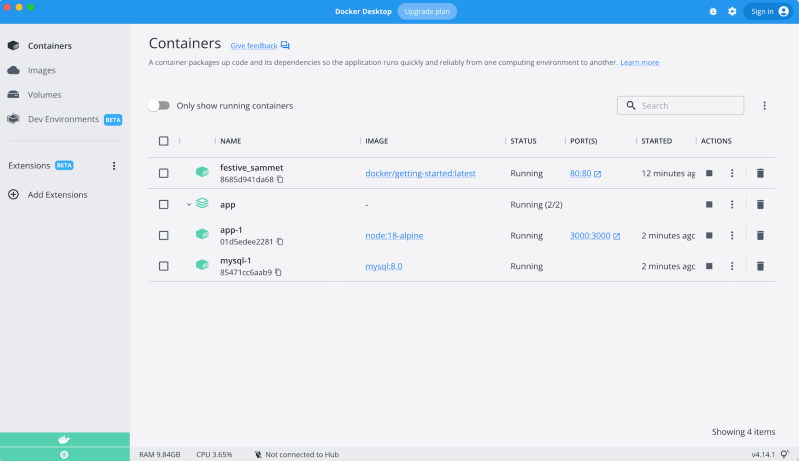Check the select-all containers header checkbox
The width and height of the screenshot is (799, 461).
coord(164,141)
